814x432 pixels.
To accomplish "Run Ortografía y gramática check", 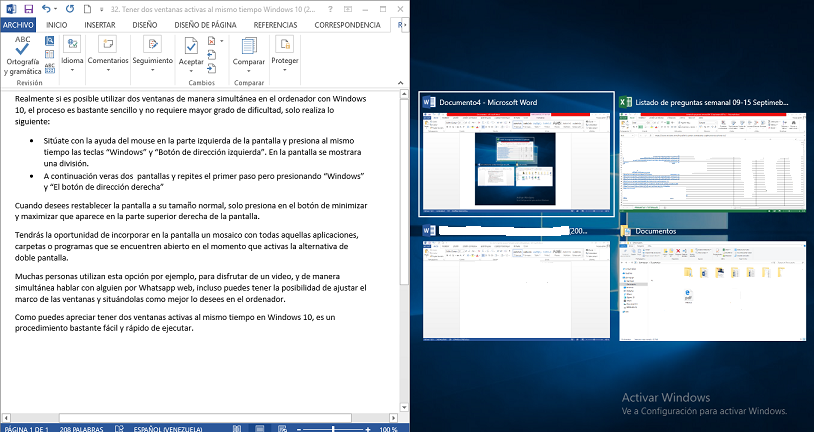I will click(22, 55).
